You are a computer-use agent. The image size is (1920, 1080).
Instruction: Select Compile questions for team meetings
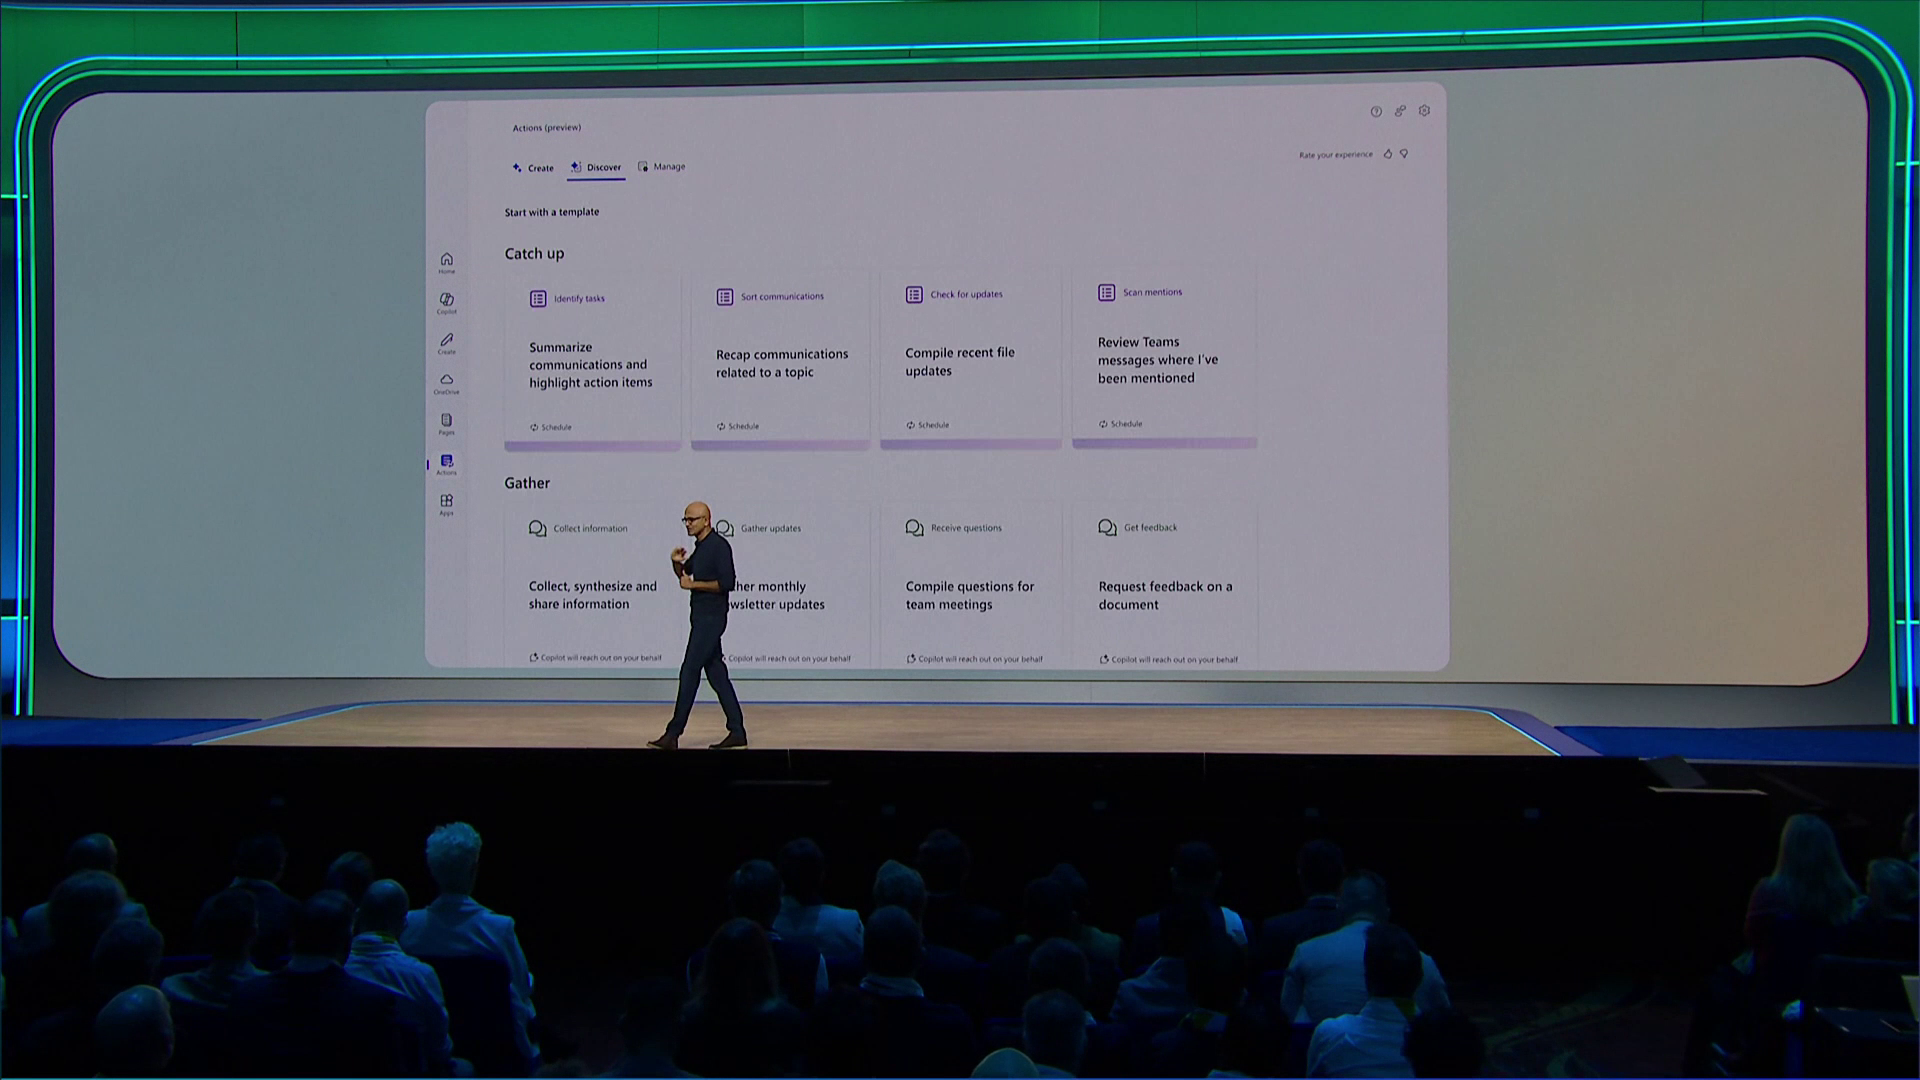[969, 595]
